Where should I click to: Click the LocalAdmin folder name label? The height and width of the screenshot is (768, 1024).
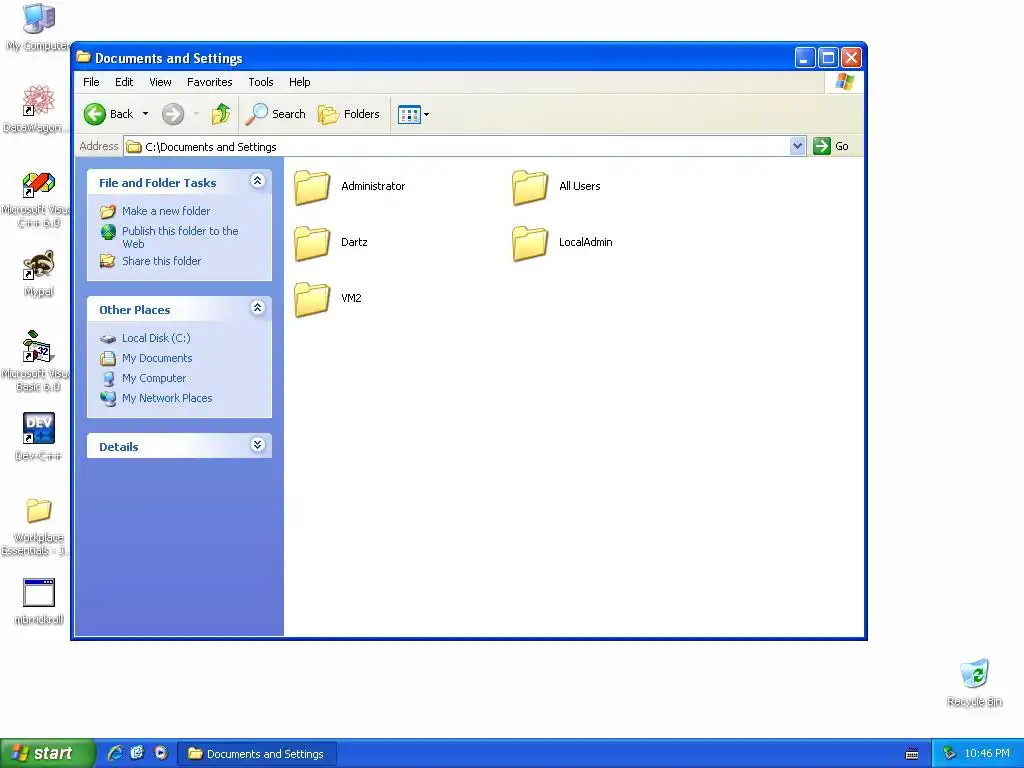(x=586, y=242)
